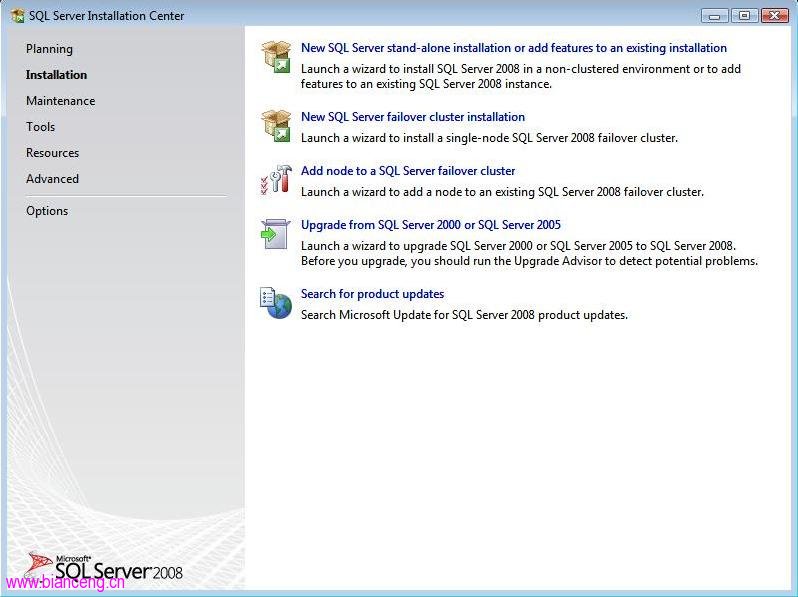
Task: Open Add node to SQL Server failover cluster
Action: click(x=408, y=170)
